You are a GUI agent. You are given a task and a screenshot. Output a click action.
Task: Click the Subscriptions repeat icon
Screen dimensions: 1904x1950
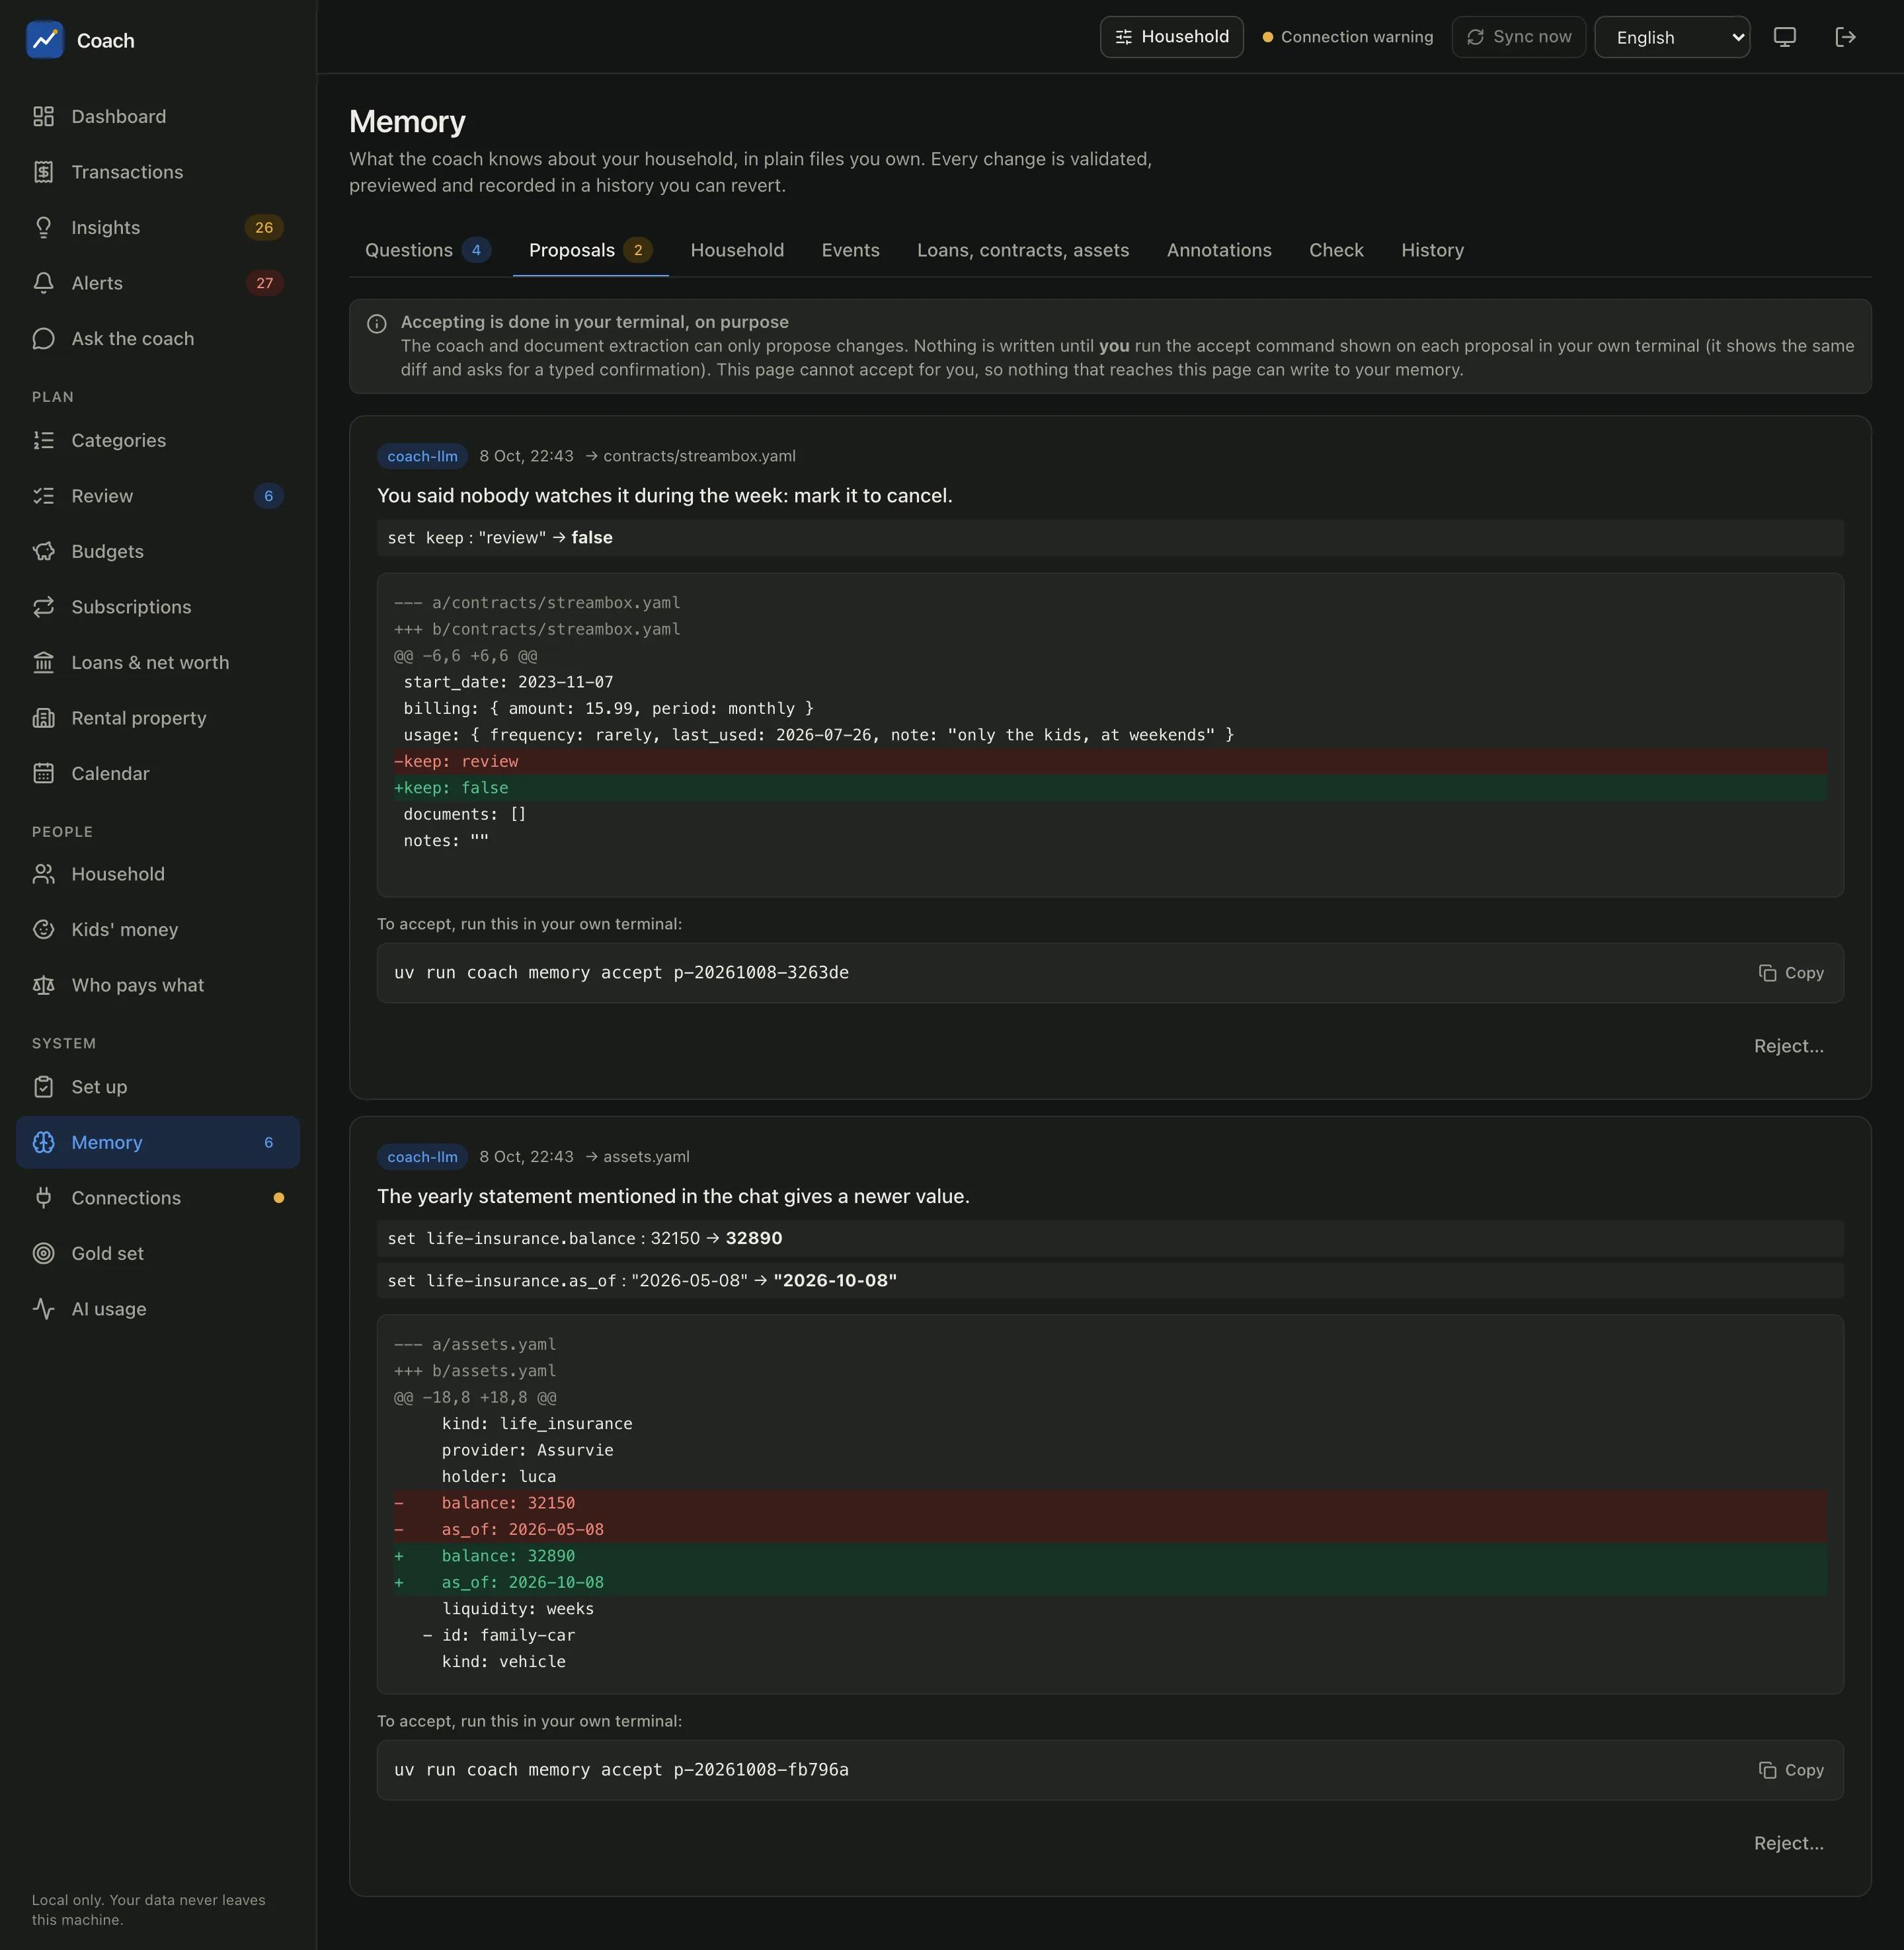(x=43, y=607)
